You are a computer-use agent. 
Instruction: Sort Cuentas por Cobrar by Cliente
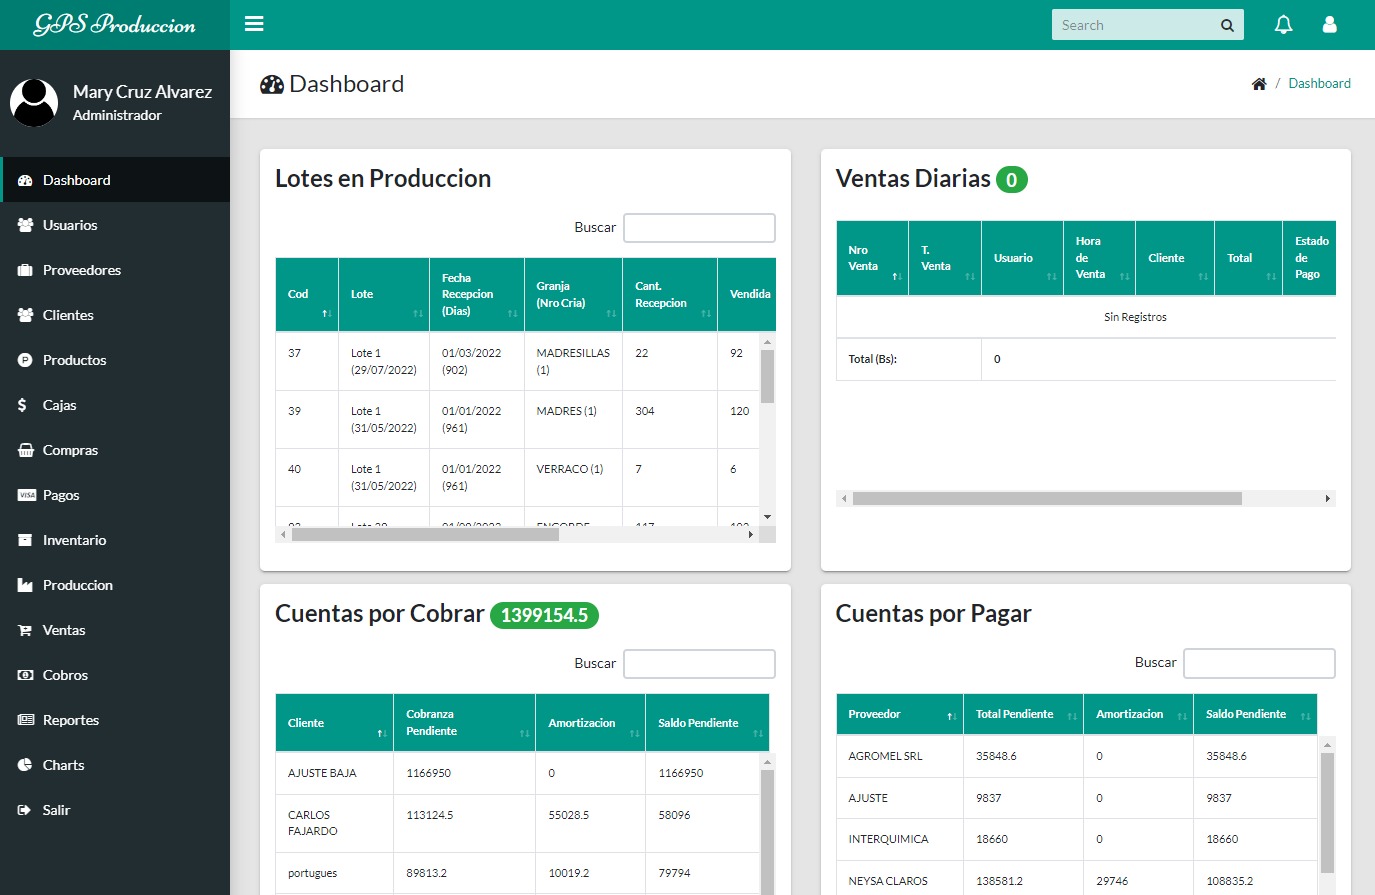click(x=334, y=723)
